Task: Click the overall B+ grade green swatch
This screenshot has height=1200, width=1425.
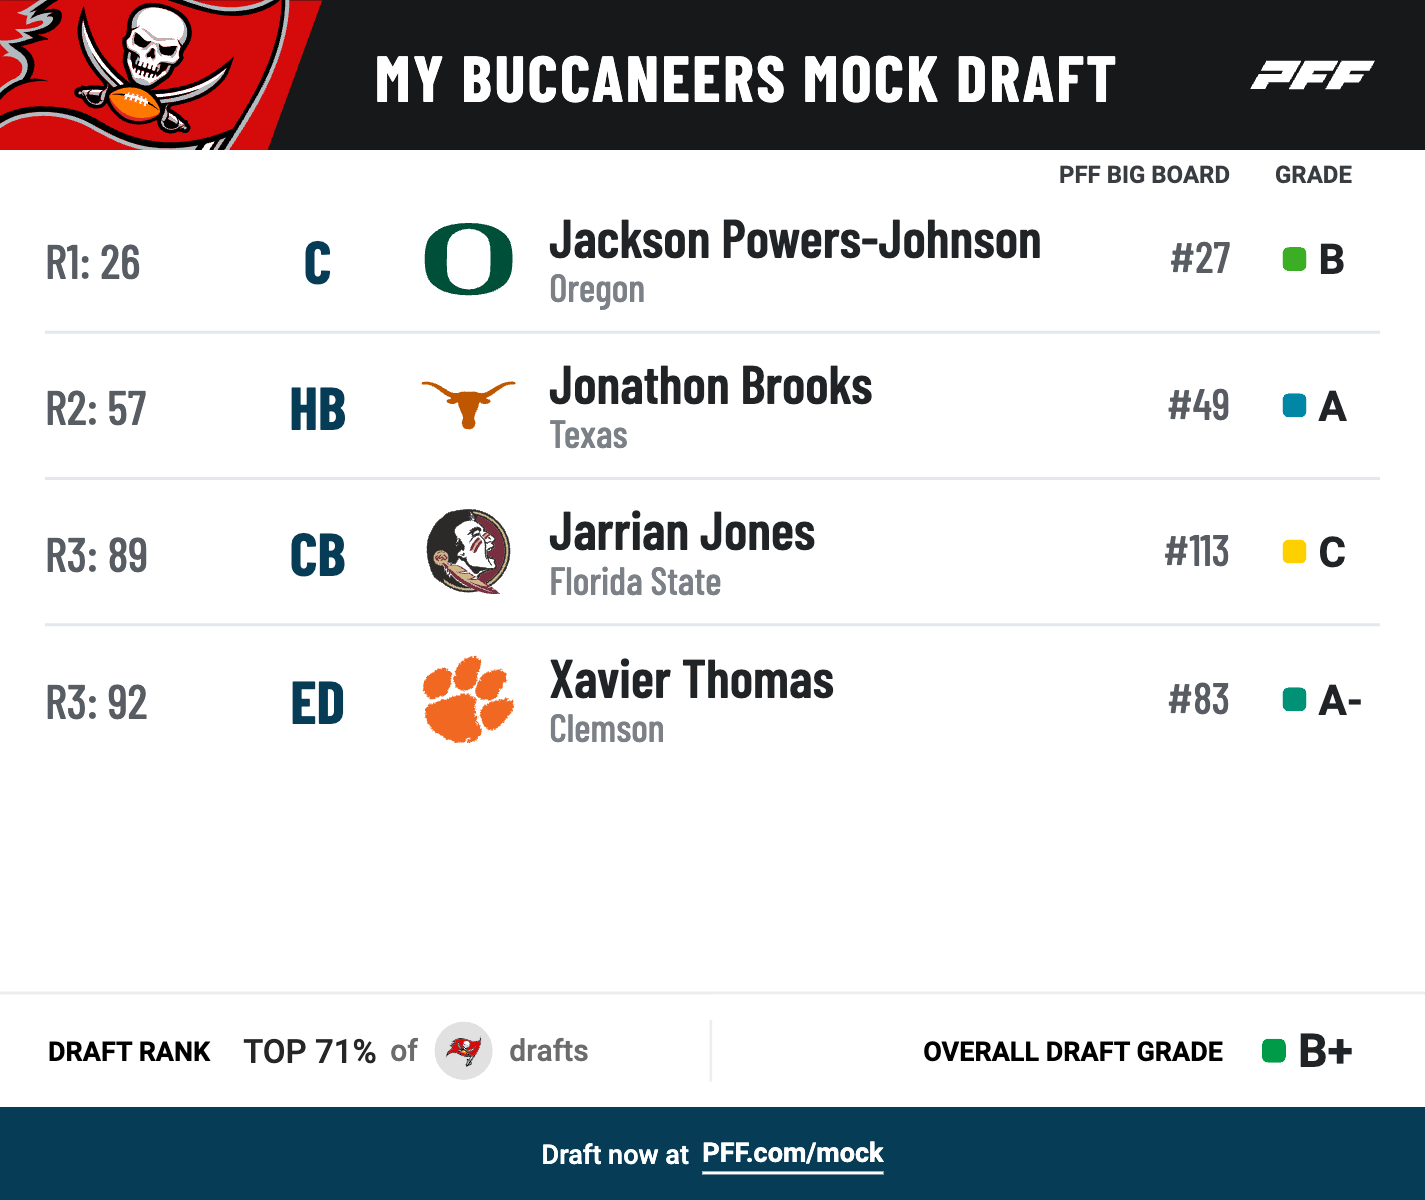Action: [x=1273, y=1051]
